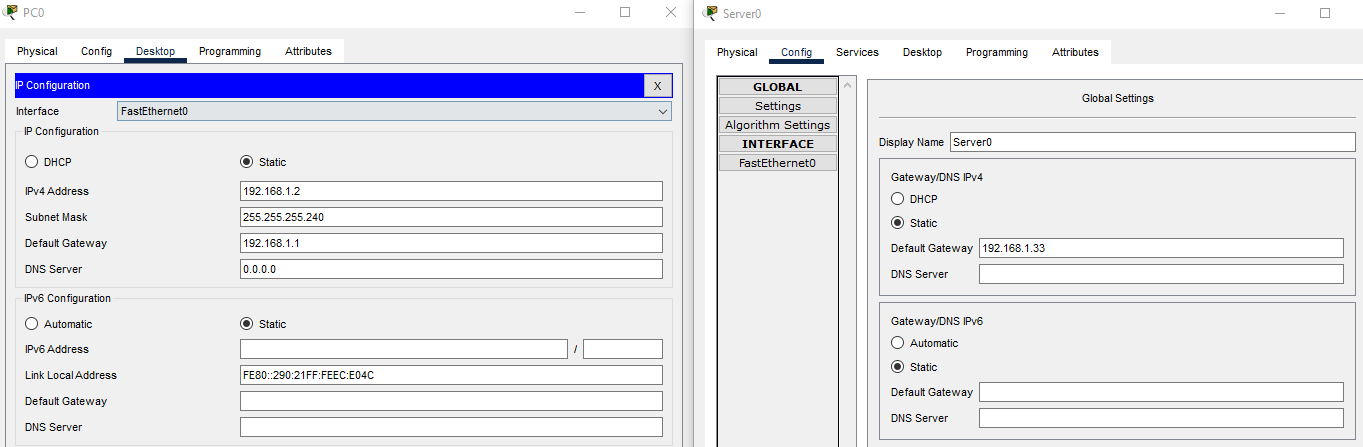Image resolution: width=1363 pixels, height=447 pixels.
Task: Click the Subnet Mask field in PC0
Action: pyautogui.click(x=451, y=217)
